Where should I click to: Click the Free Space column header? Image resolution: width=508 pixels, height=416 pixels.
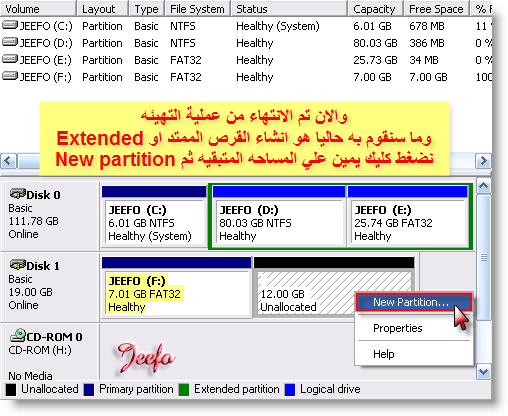436,9
